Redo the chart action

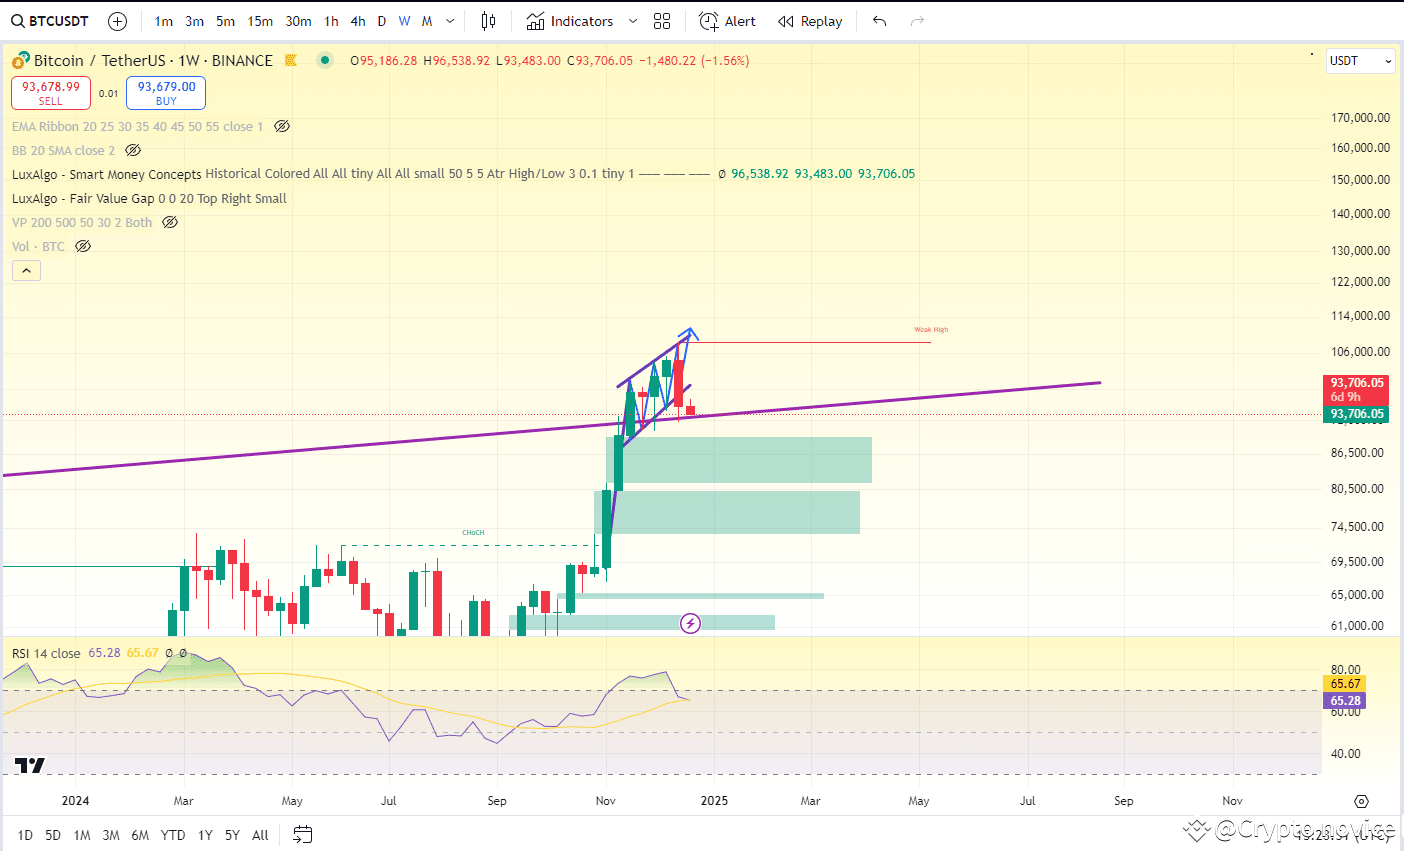click(x=917, y=21)
